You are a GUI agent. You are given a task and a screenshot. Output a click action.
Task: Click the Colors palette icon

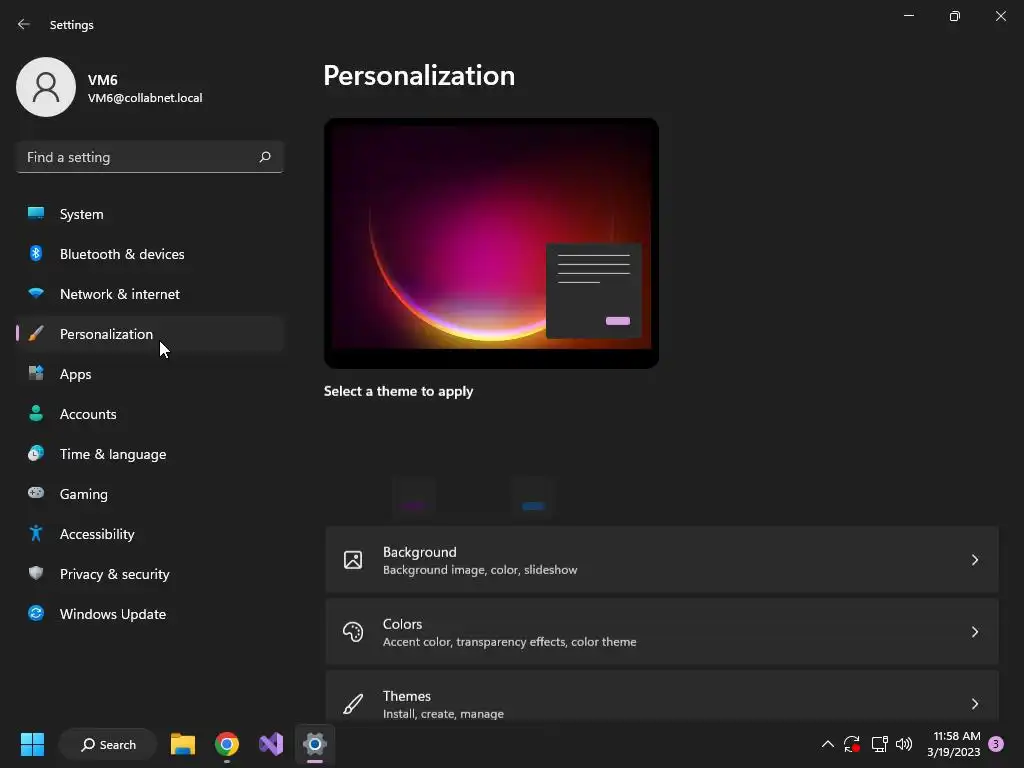(x=353, y=632)
